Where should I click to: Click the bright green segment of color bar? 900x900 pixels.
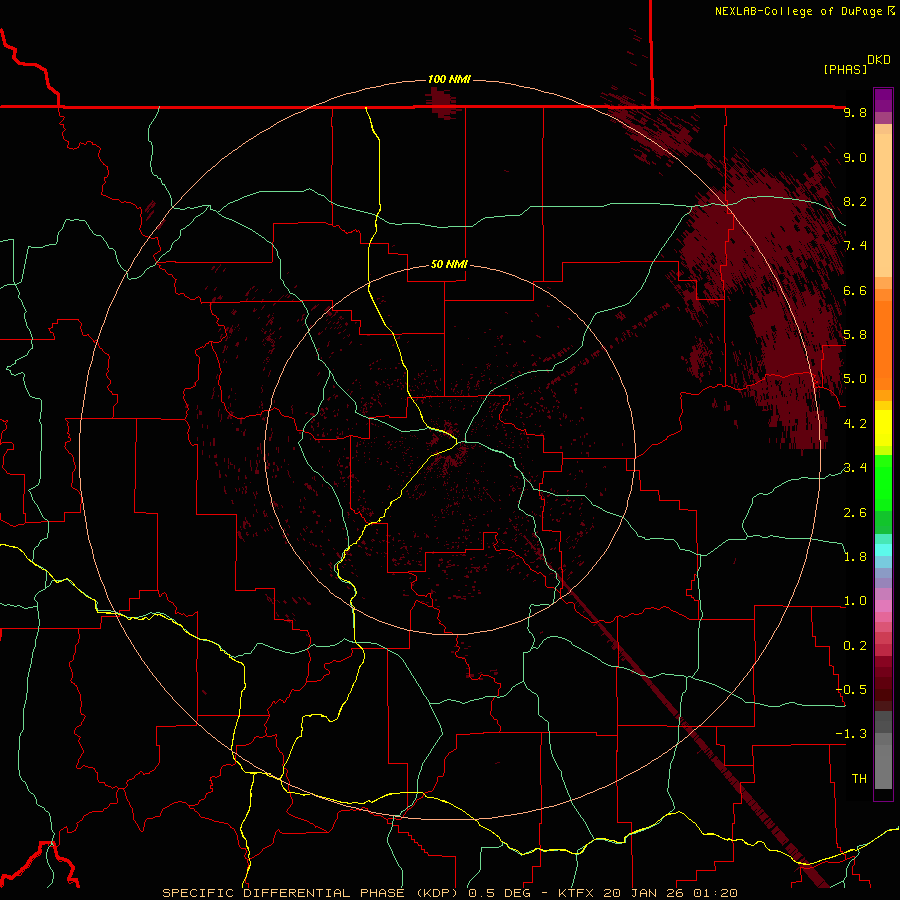coord(883,482)
